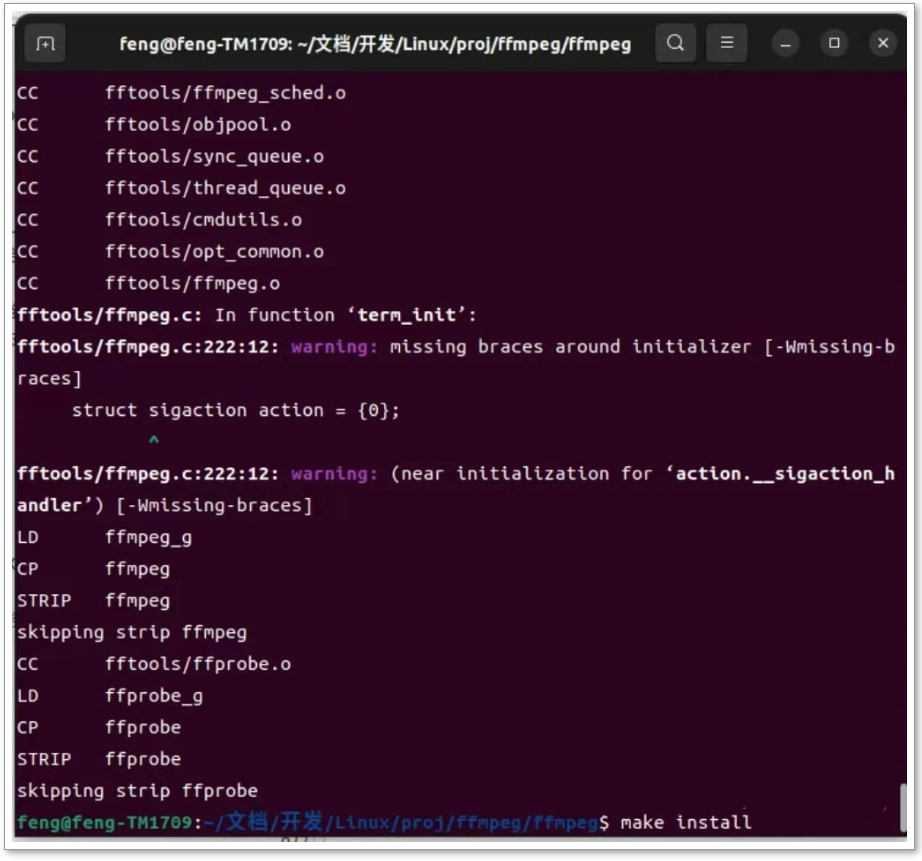The width and height of the screenshot is (922, 861).
Task: Click the window title path text
Action: click(375, 44)
